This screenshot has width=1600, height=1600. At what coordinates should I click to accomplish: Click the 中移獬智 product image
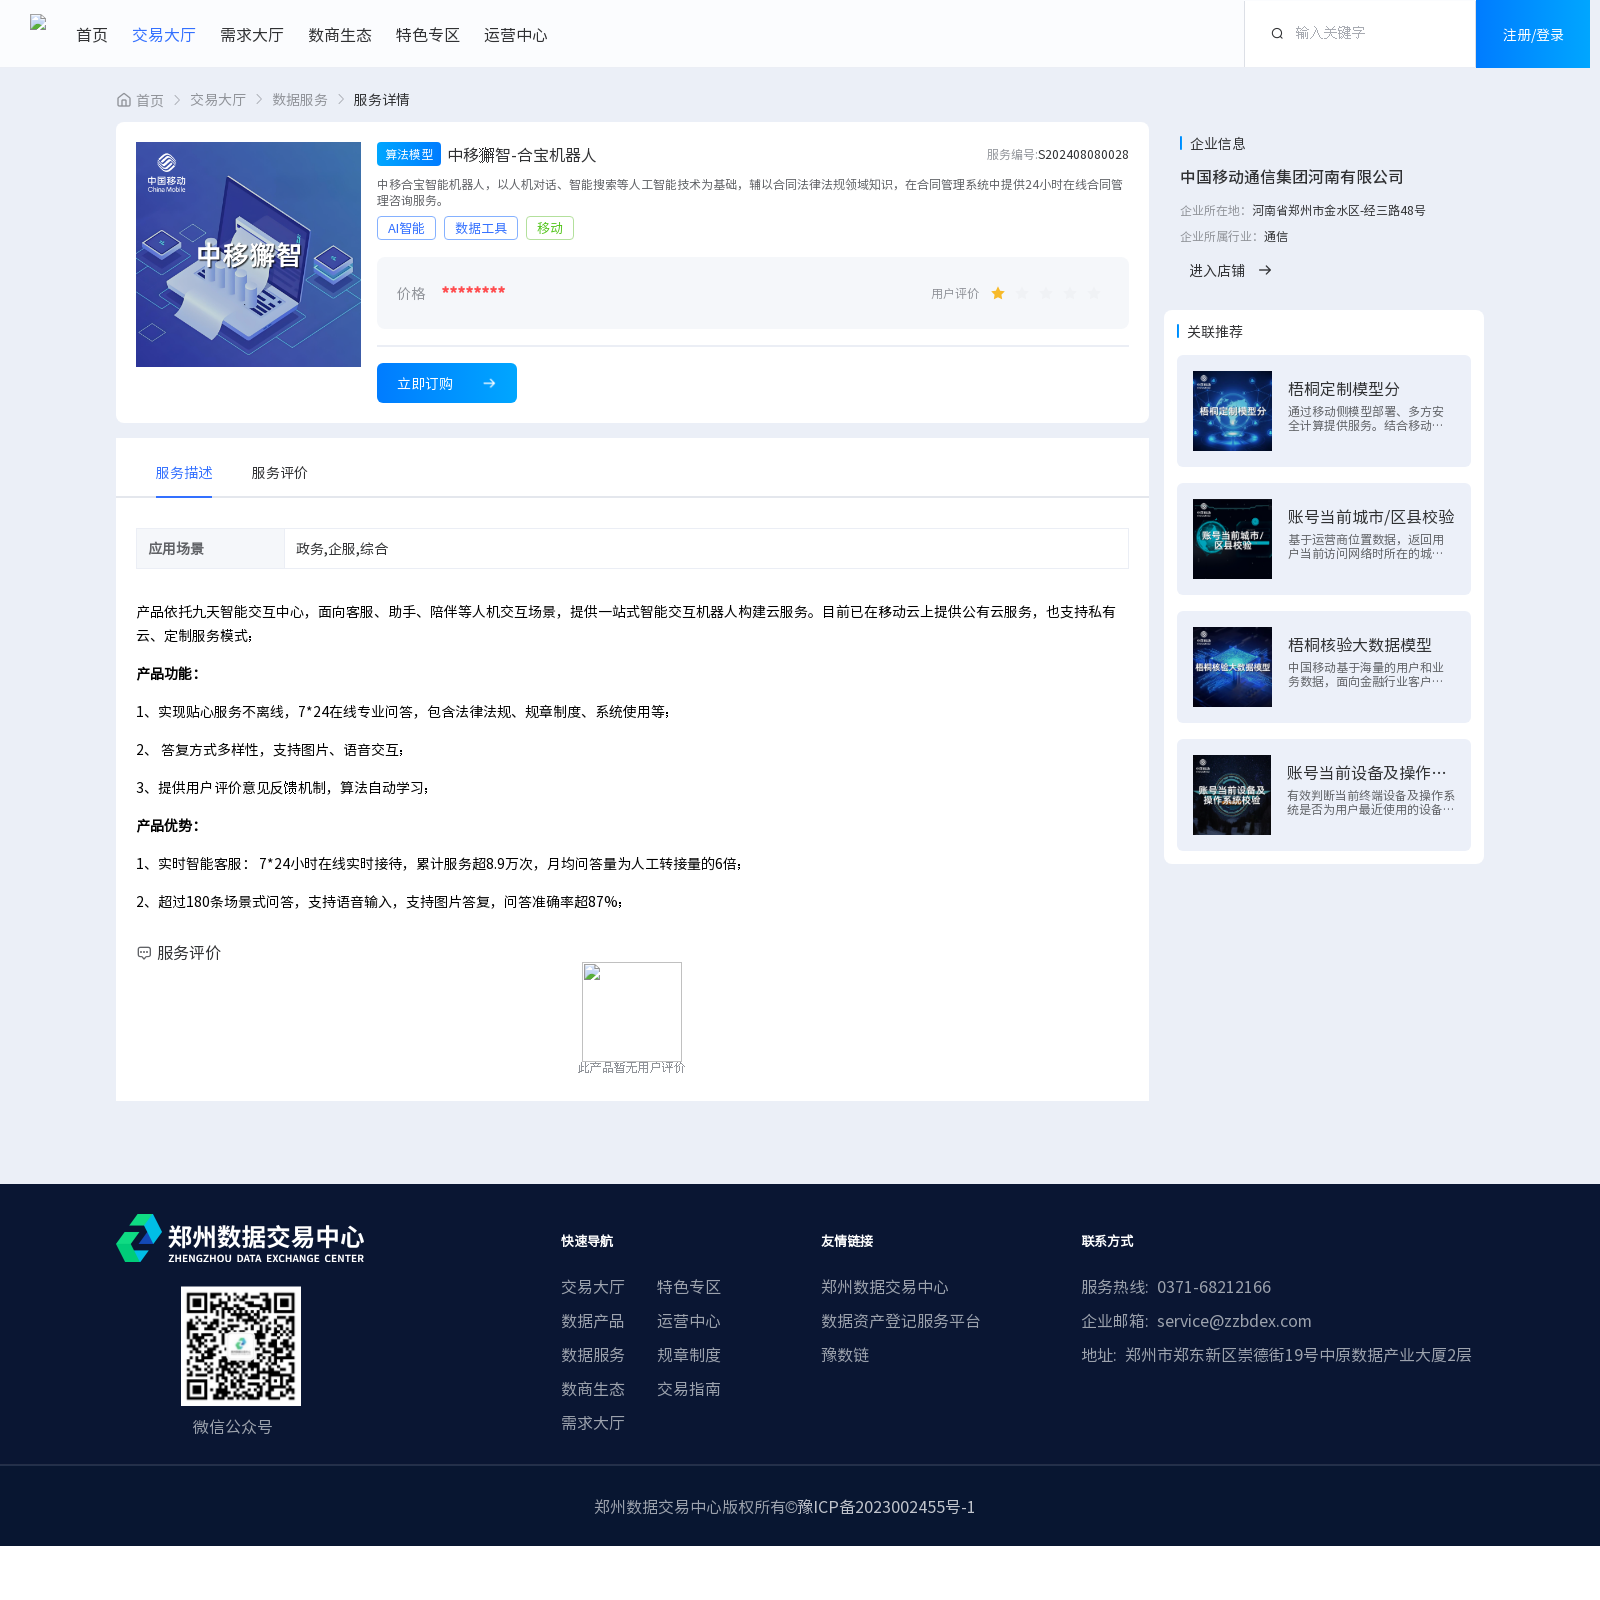click(x=248, y=254)
